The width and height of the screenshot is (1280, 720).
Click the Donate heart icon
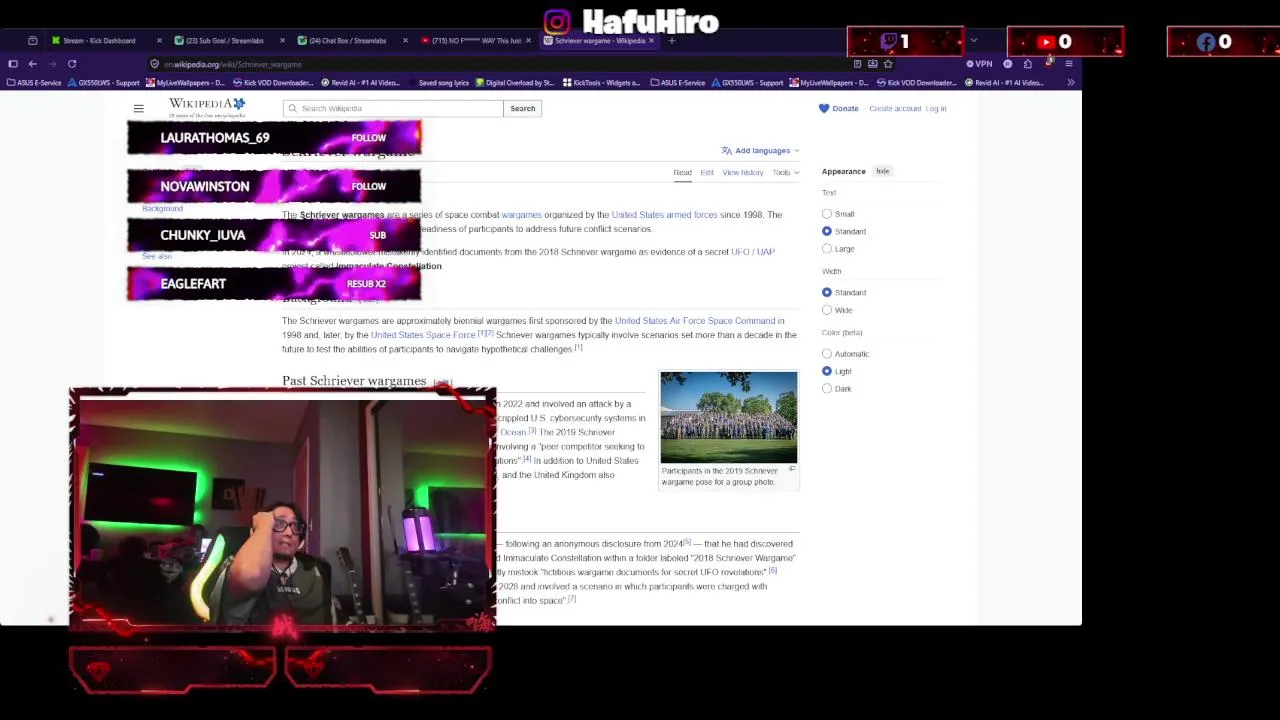click(x=824, y=108)
